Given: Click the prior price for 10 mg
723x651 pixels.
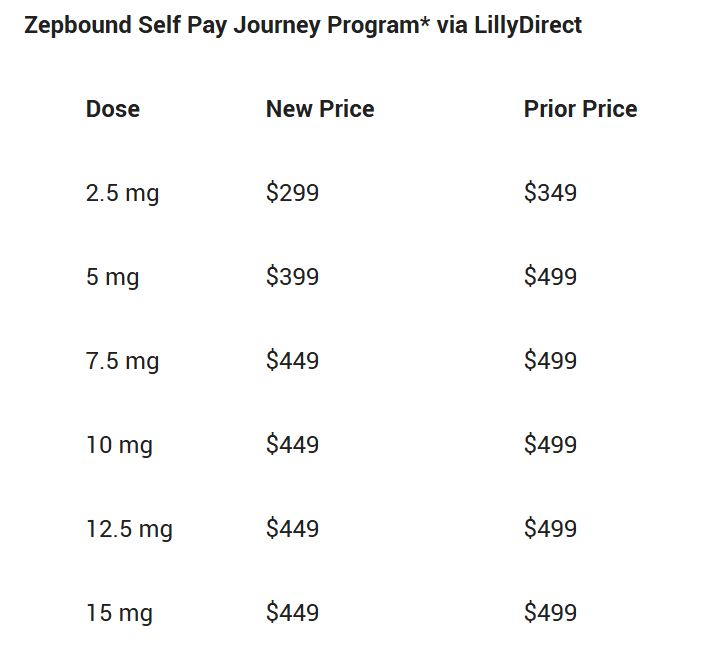Looking at the screenshot, I should click(x=550, y=445).
